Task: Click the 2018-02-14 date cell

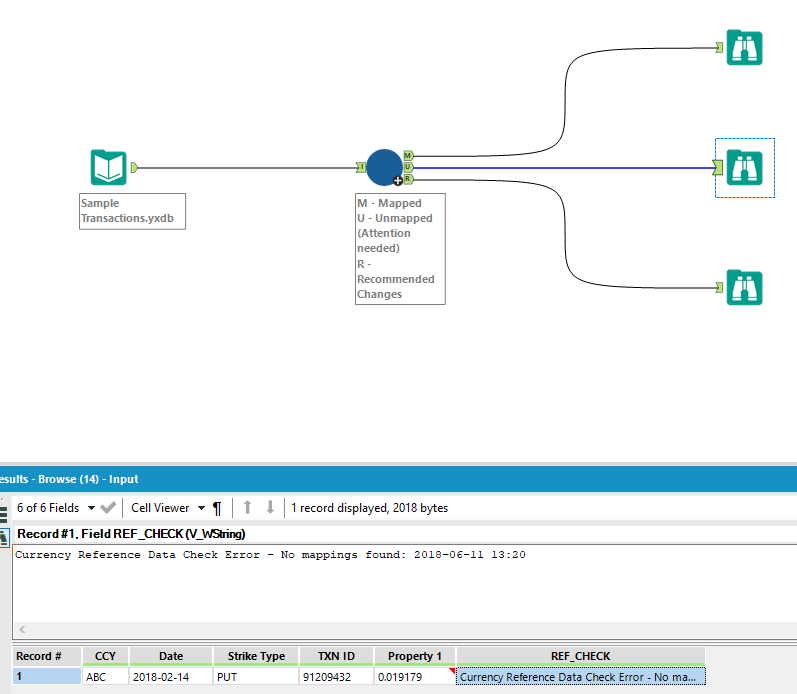Action: pyautogui.click(x=171, y=677)
